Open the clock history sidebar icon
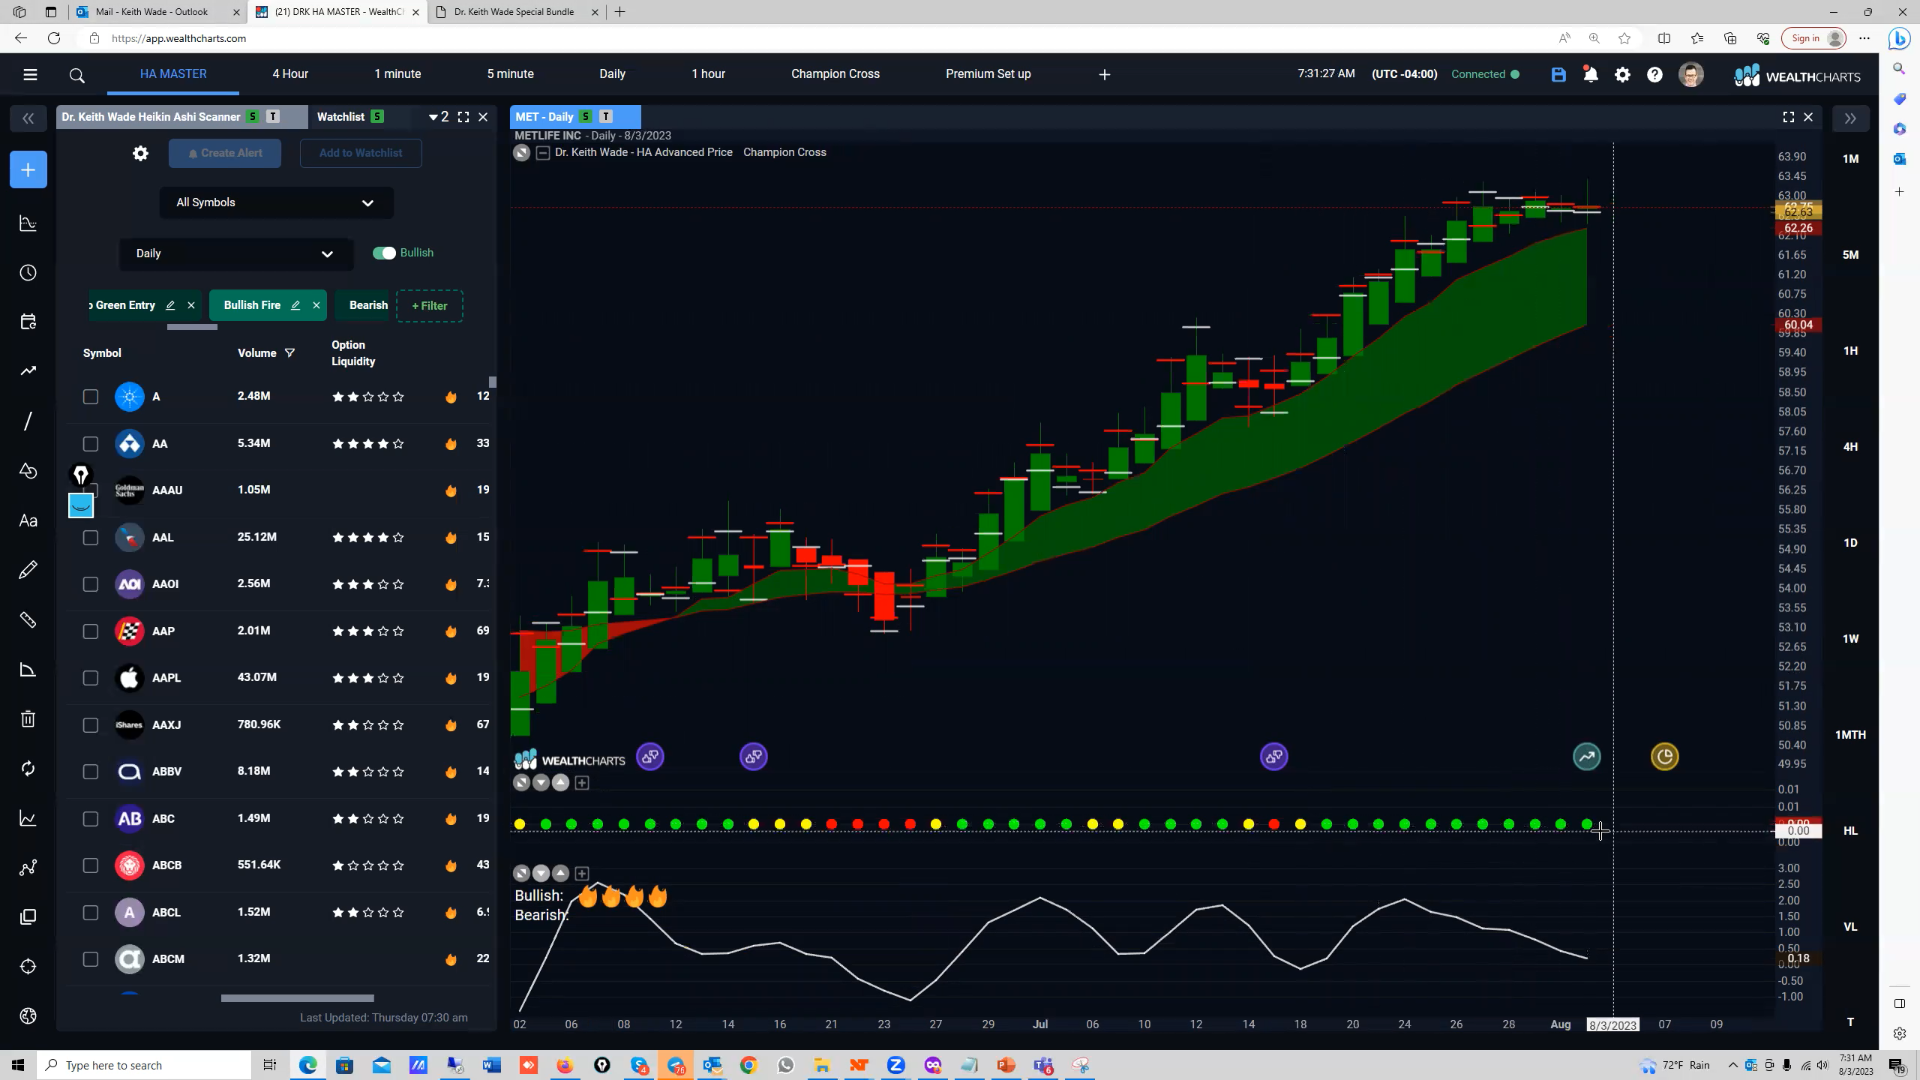 (28, 273)
